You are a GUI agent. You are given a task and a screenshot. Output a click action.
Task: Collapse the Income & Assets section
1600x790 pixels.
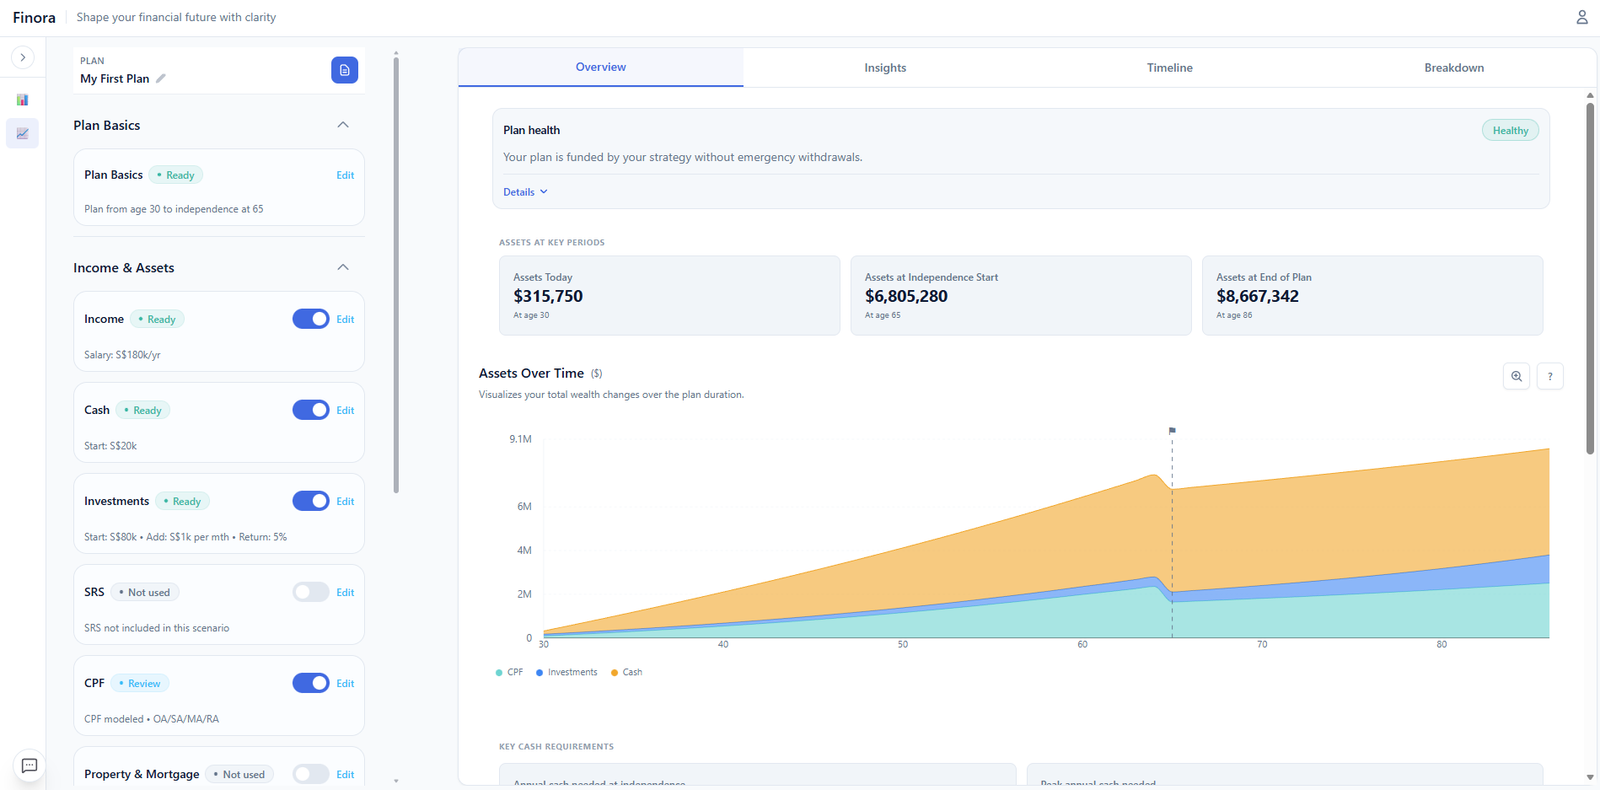click(x=343, y=267)
